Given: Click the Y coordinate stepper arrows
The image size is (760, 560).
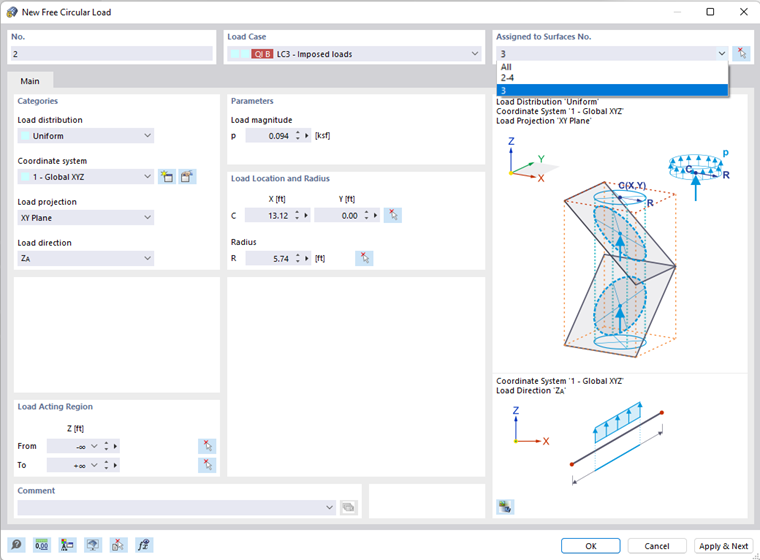Looking at the screenshot, I should pos(366,215).
